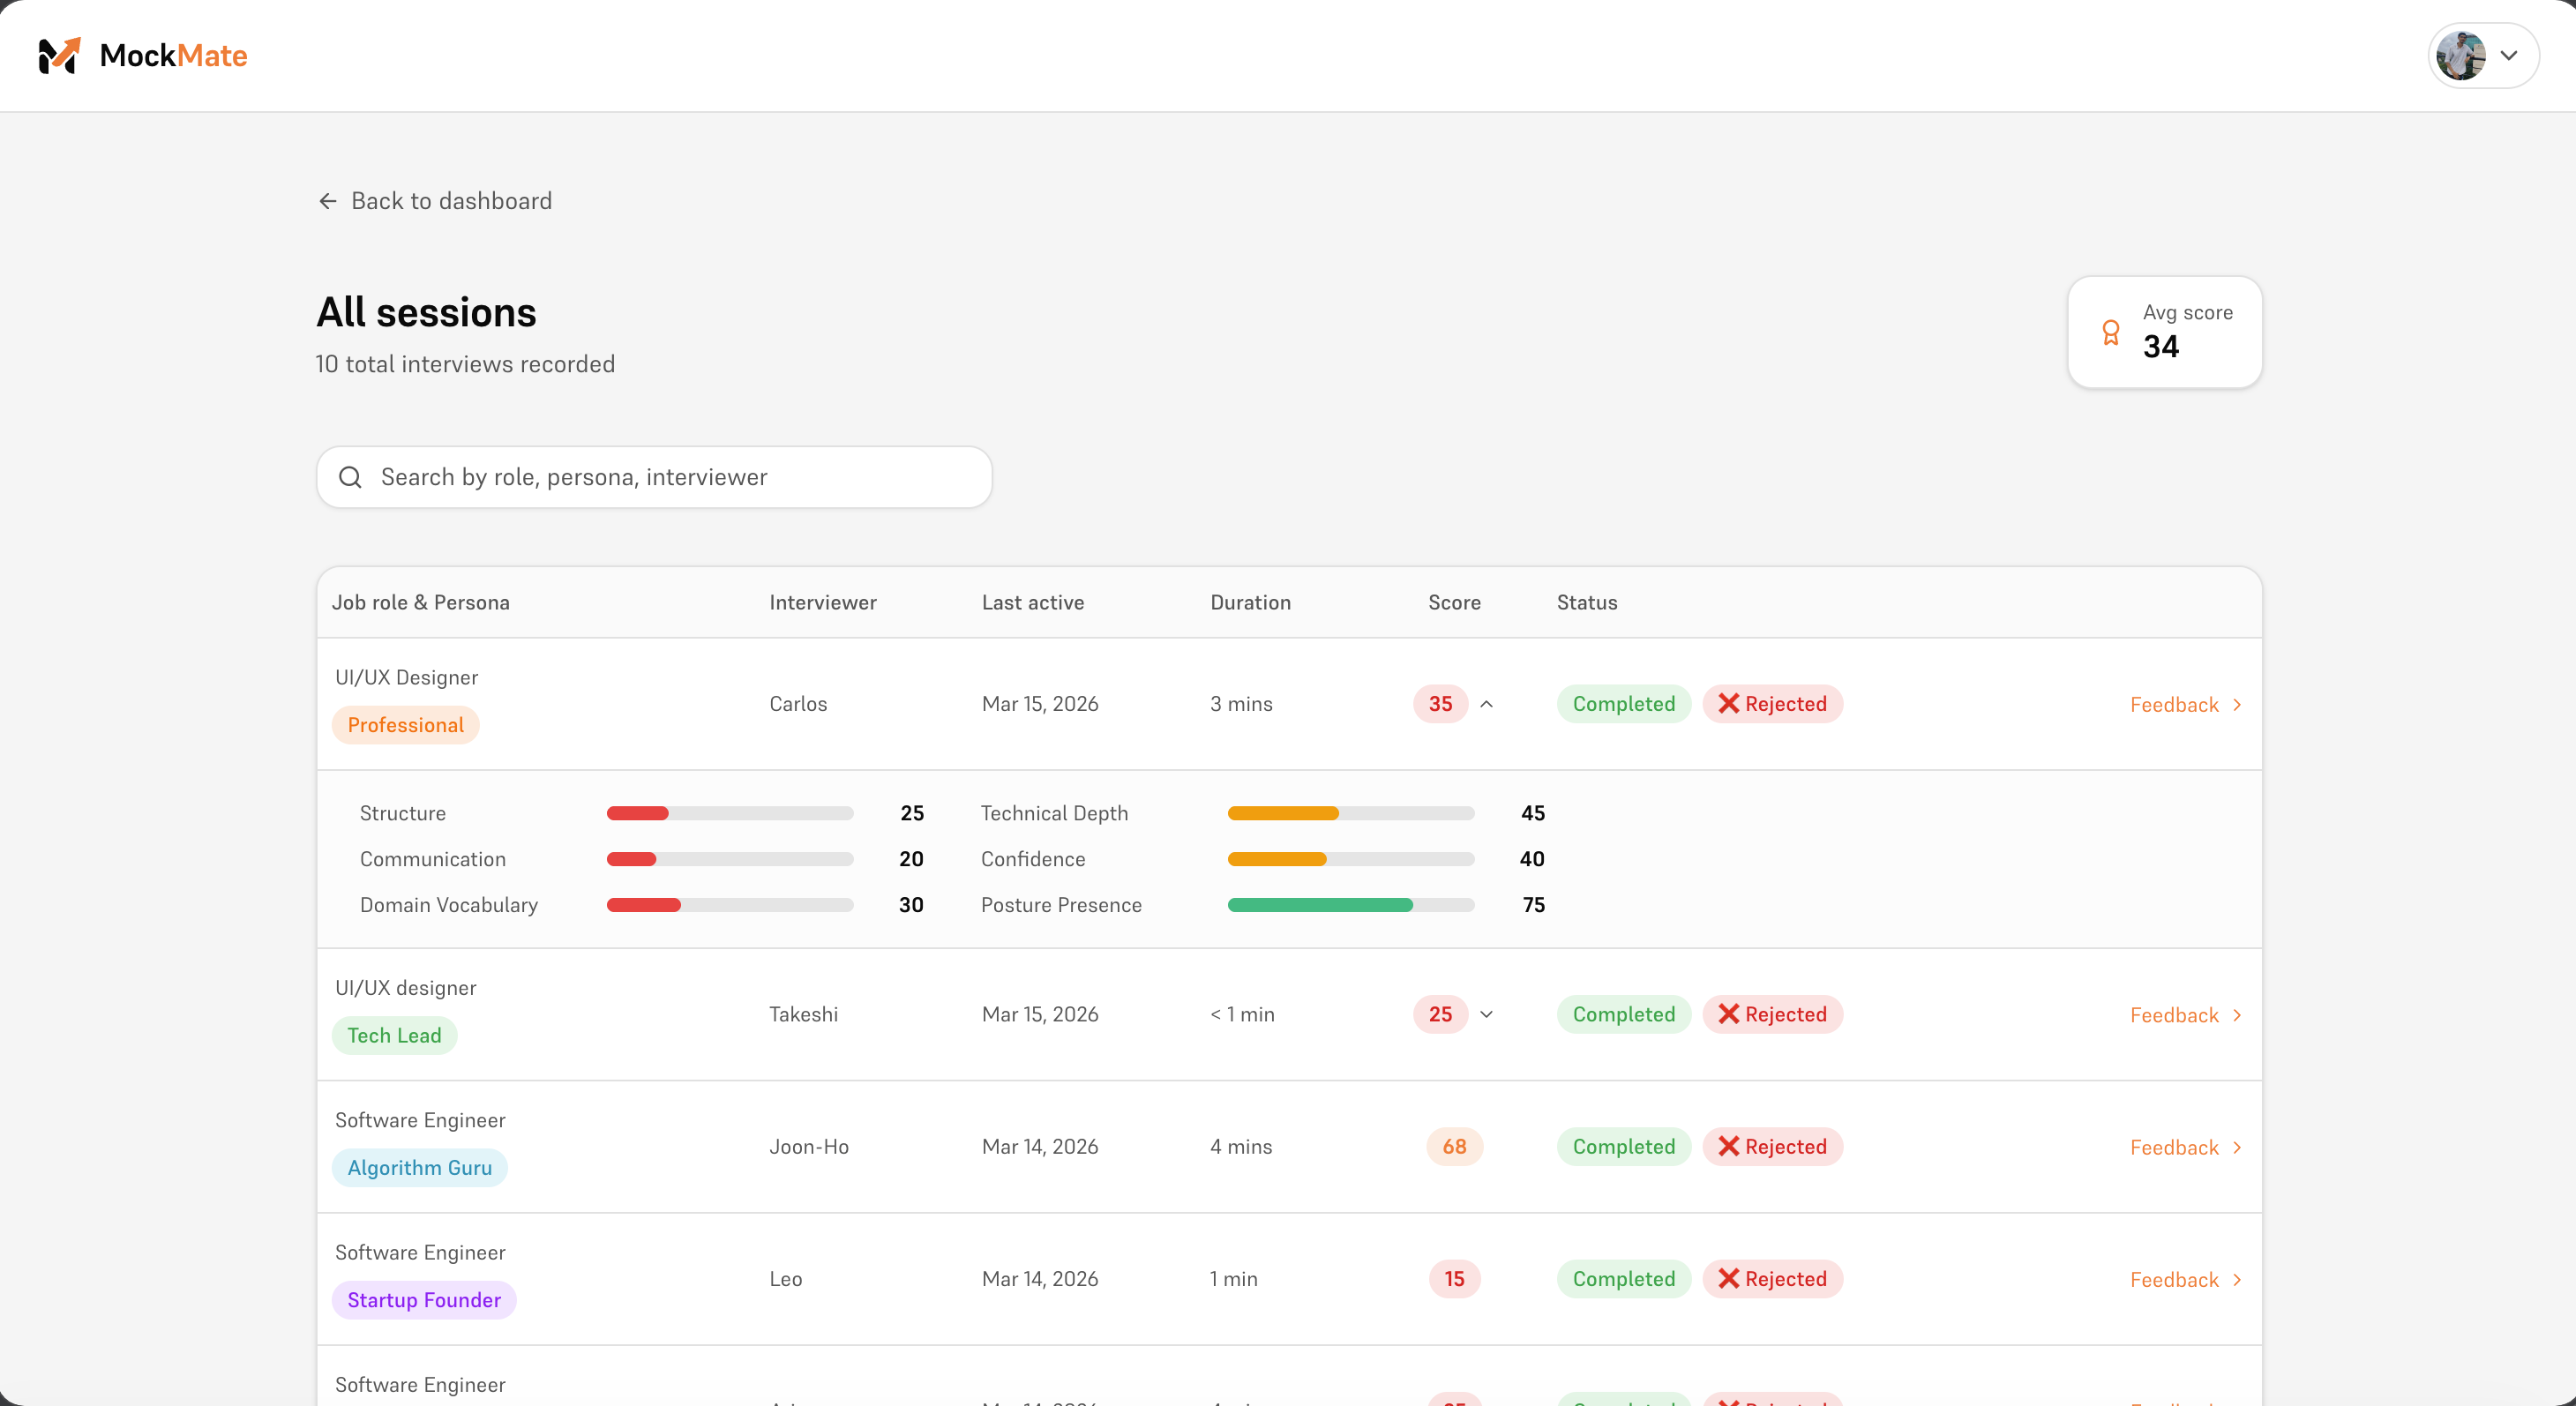This screenshot has height=1406, width=2576.
Task: Collapse score breakdown for Carlos session
Action: [x=1487, y=704]
